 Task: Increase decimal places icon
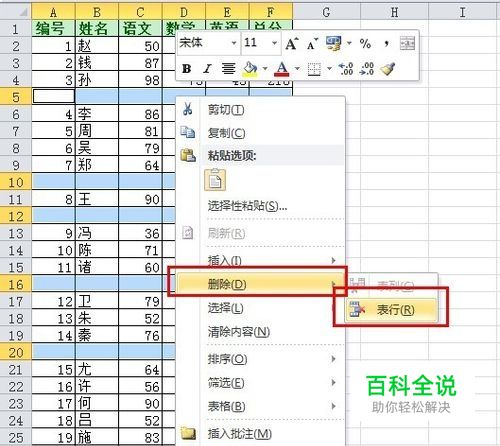(346, 69)
